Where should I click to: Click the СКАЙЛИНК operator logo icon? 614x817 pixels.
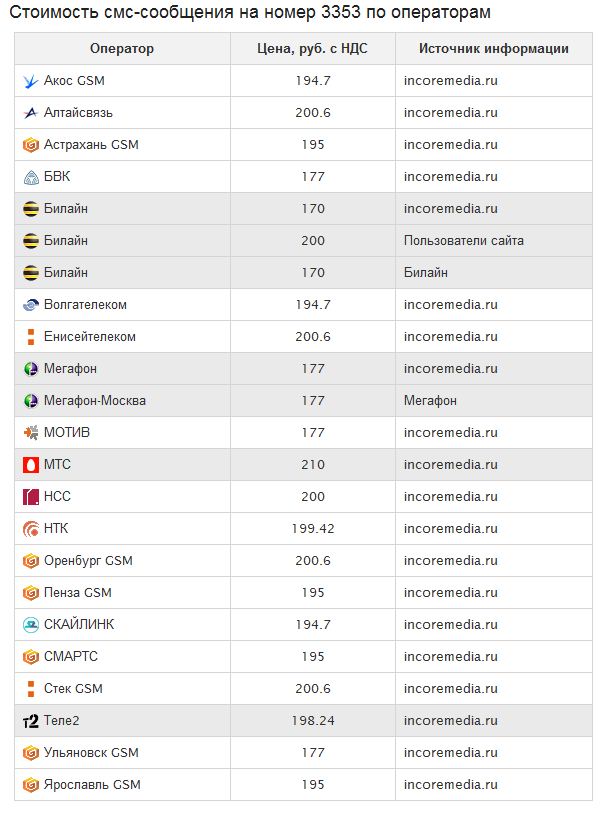pyautogui.click(x=30, y=625)
